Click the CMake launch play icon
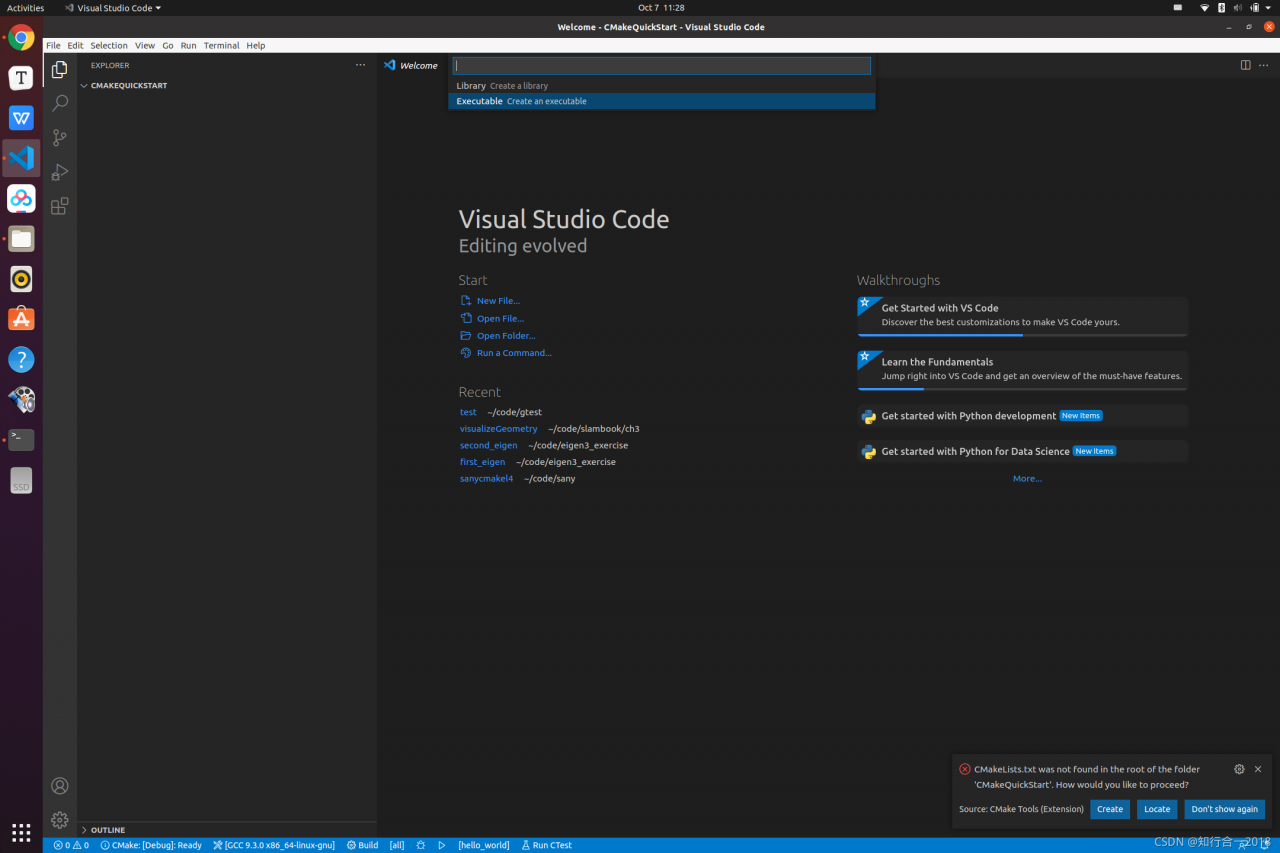This screenshot has height=853, width=1280. click(441, 845)
